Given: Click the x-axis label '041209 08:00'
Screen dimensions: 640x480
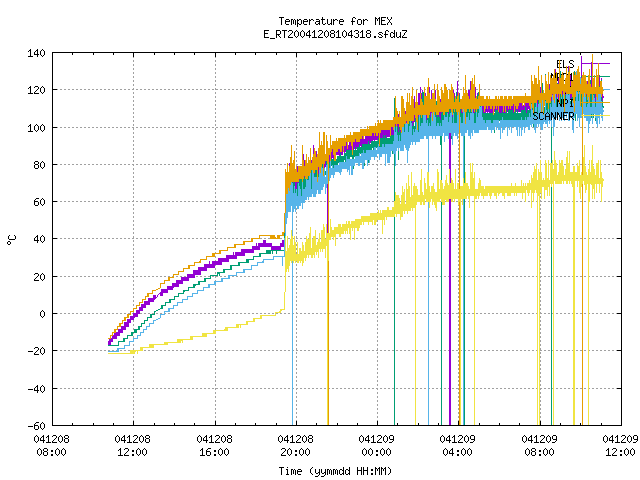Looking at the screenshot, I should pyautogui.click(x=540, y=445).
